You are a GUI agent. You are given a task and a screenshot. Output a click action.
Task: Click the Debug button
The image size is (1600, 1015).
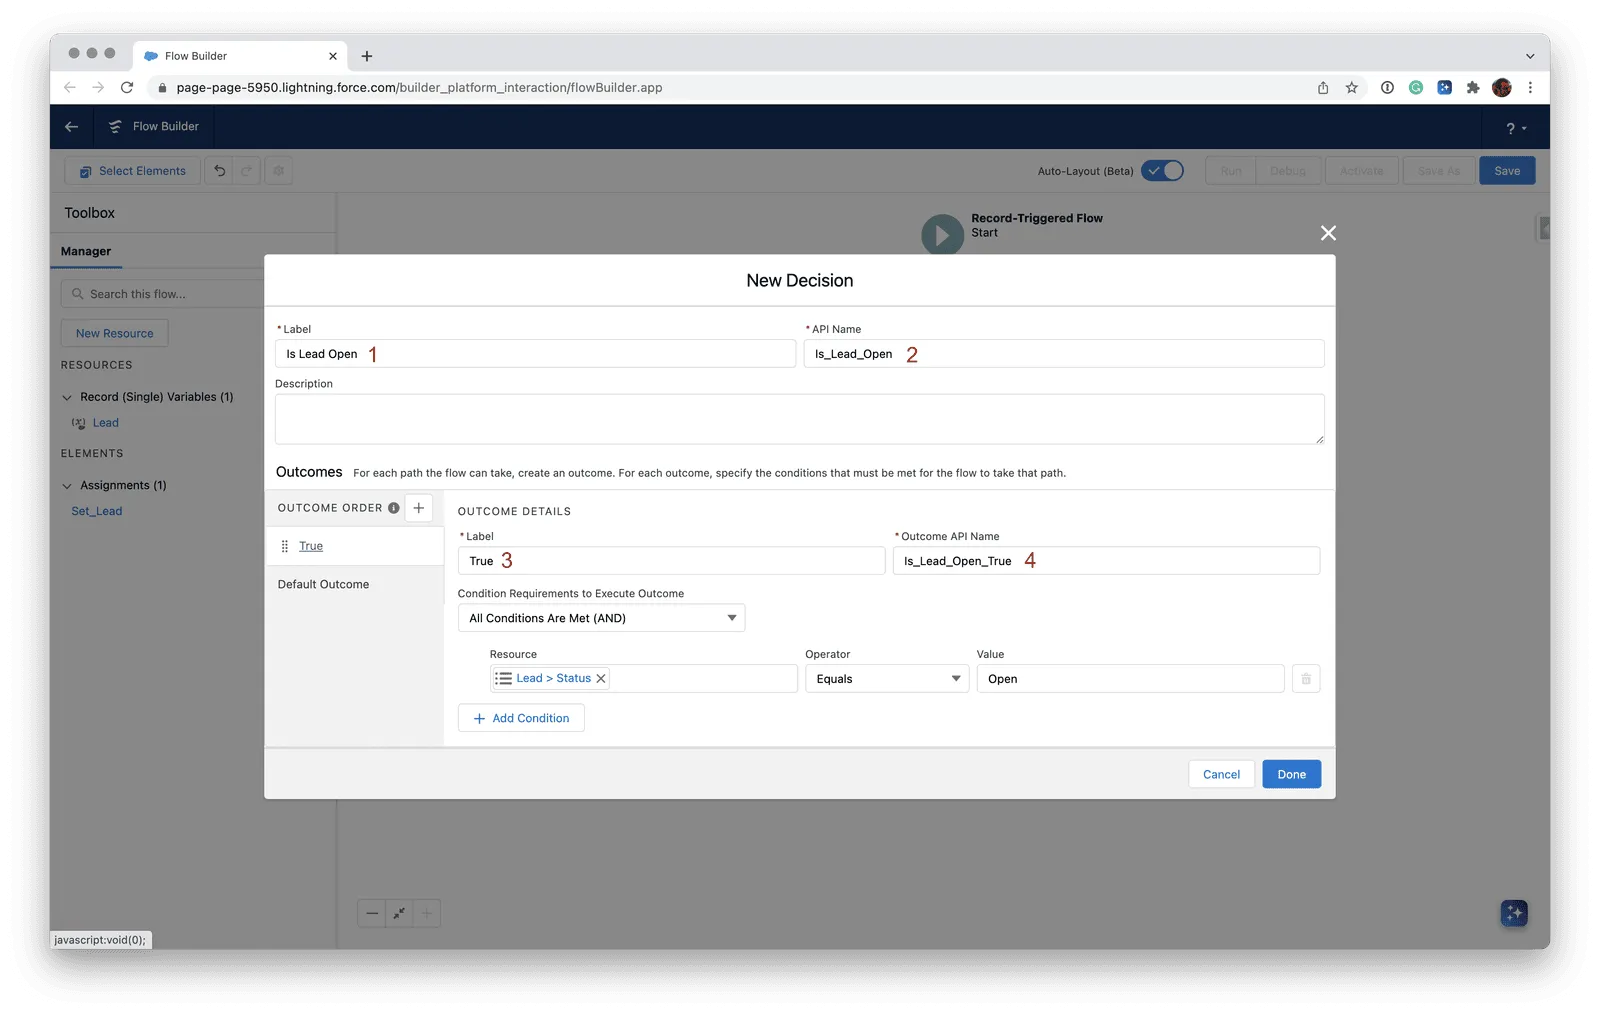[x=1288, y=171]
